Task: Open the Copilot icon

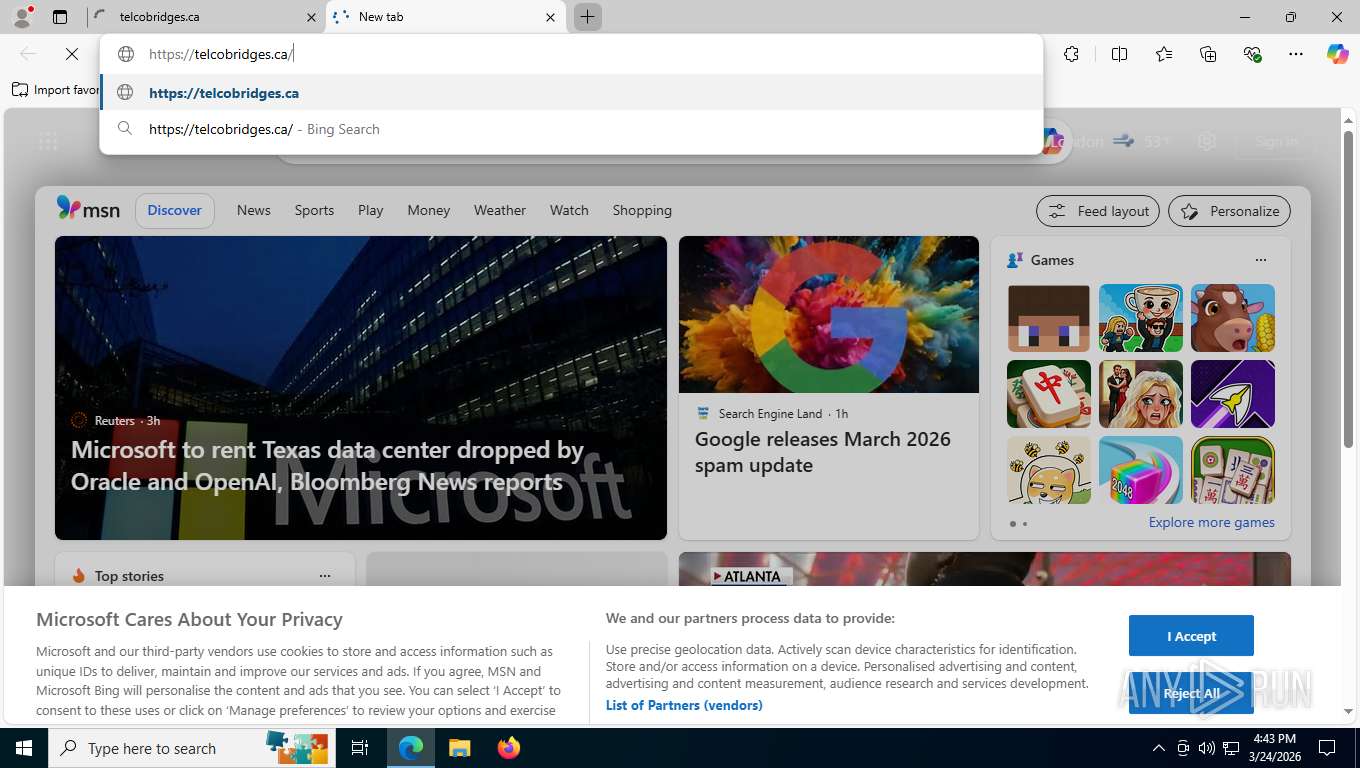Action: point(1338,54)
